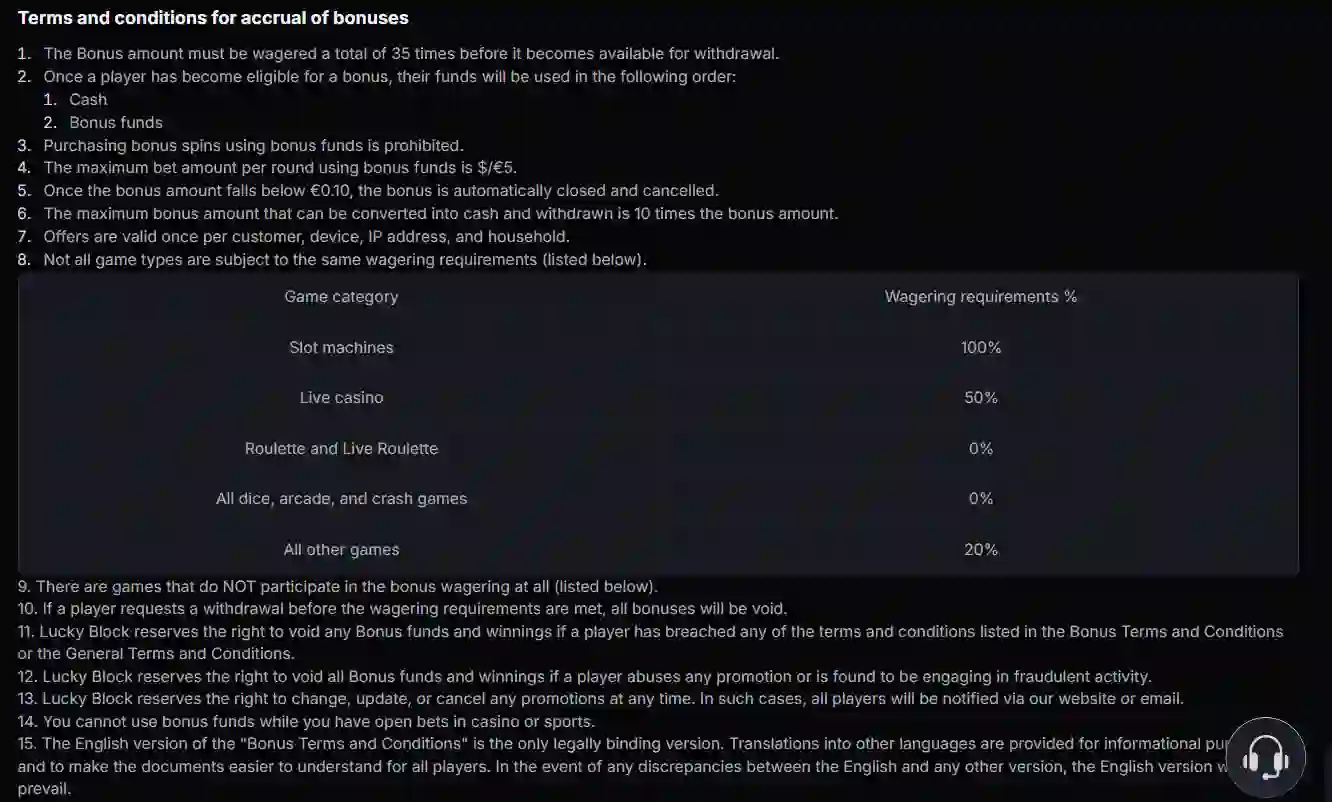Click the 'Cash' sub-list item
This screenshot has height=802, width=1332.
pyautogui.click(x=88, y=99)
